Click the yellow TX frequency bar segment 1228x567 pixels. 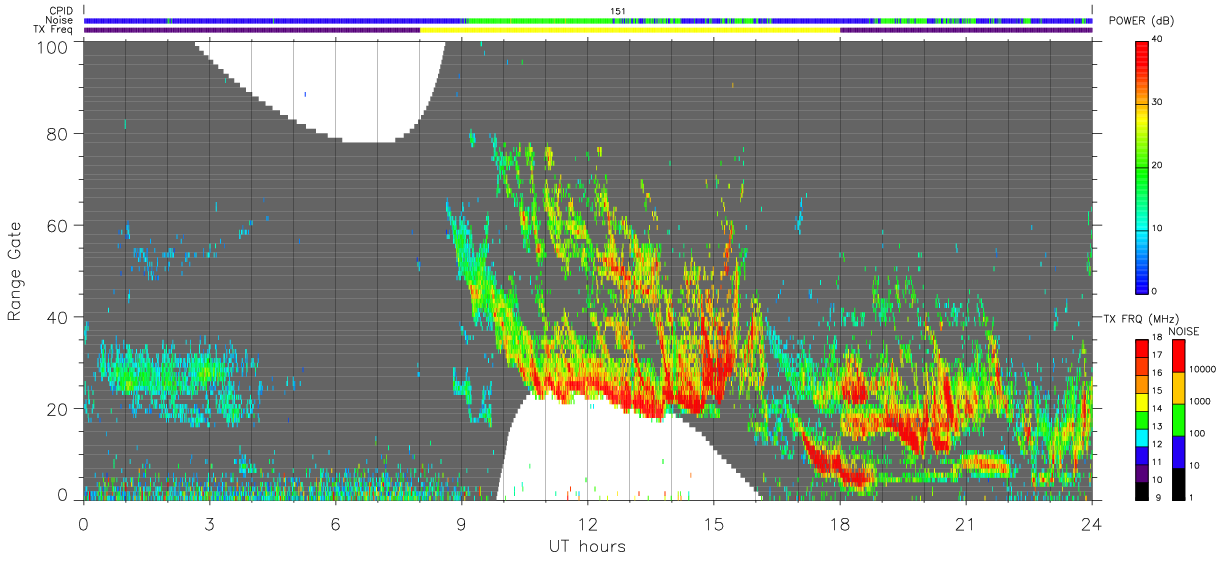coord(630,30)
